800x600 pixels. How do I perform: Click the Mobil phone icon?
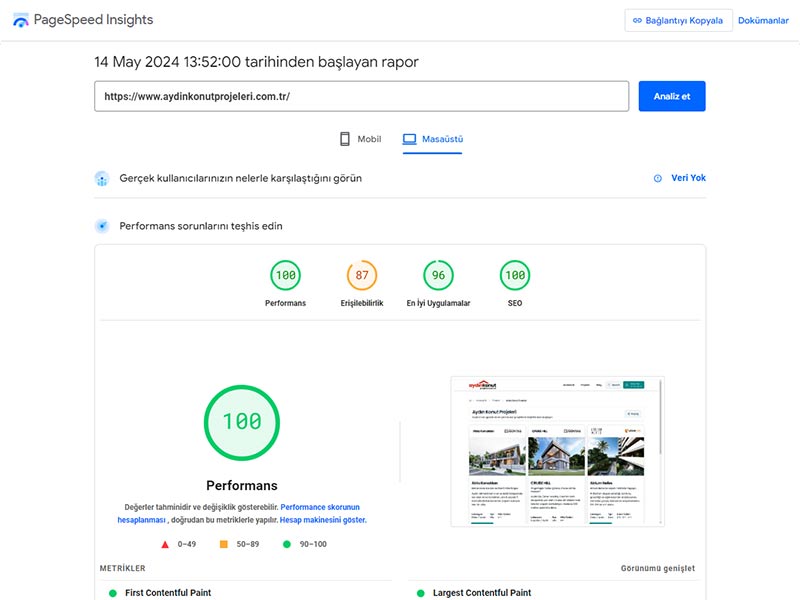click(345, 139)
